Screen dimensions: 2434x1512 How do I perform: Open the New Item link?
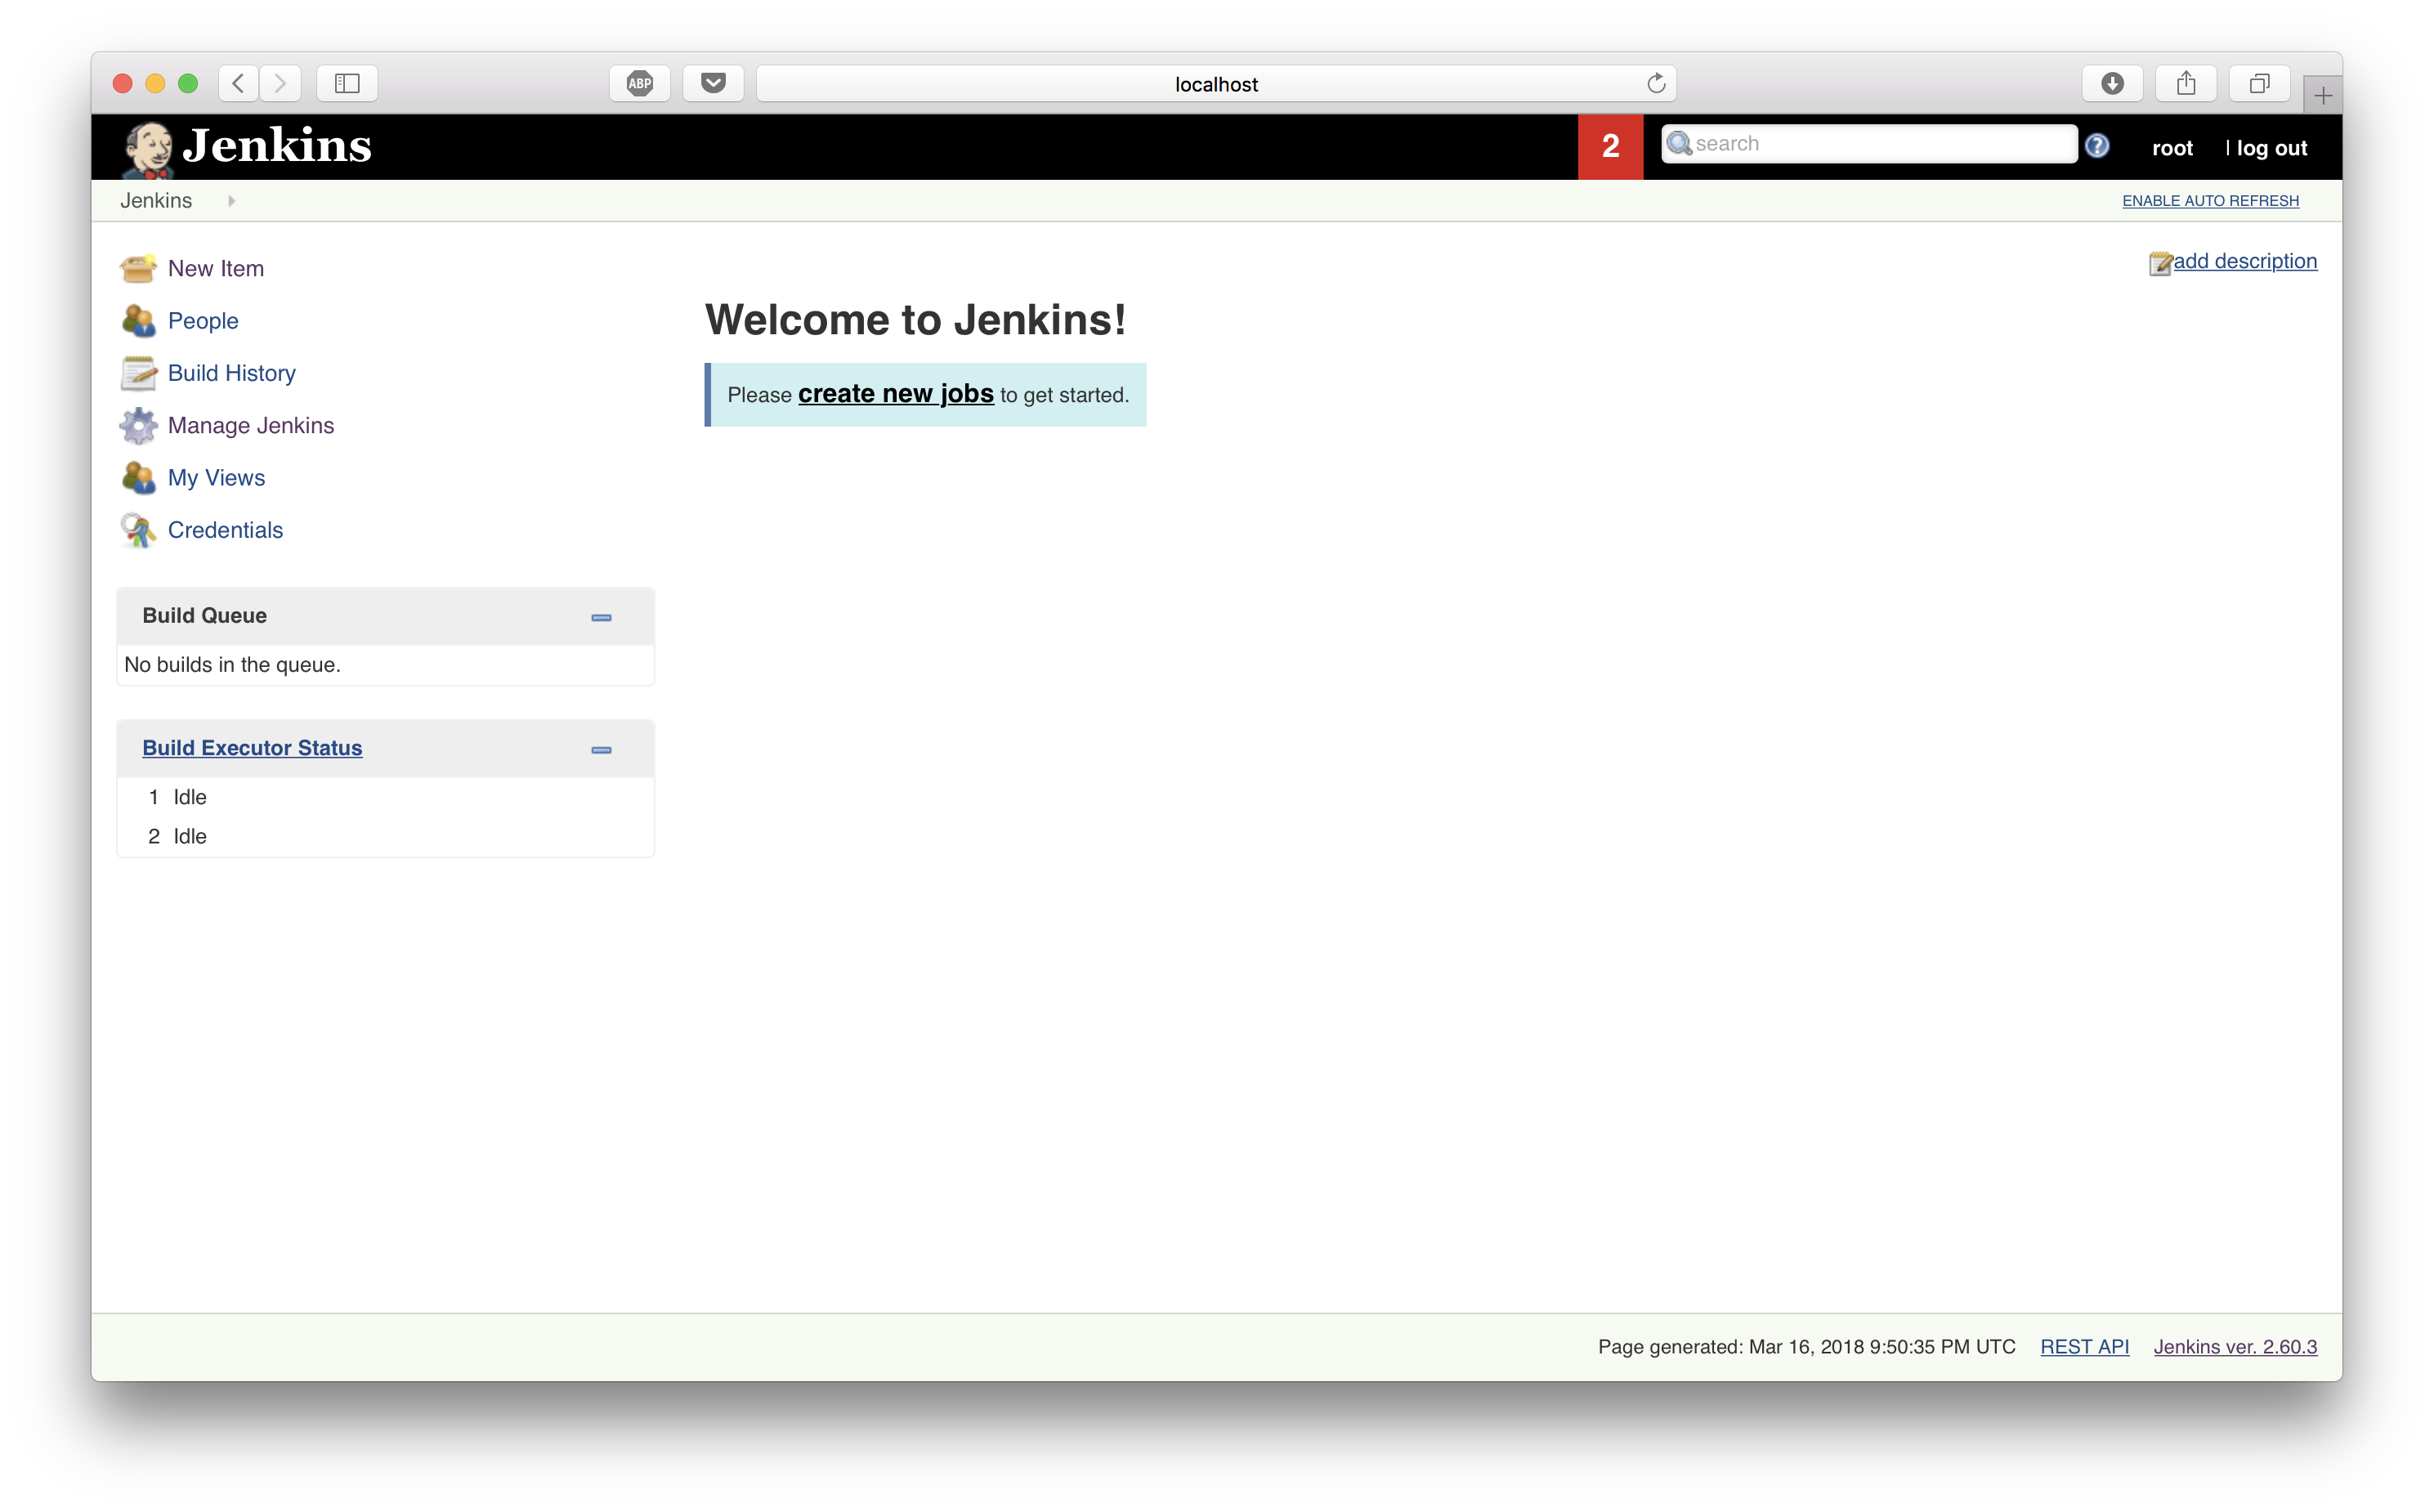[216, 268]
